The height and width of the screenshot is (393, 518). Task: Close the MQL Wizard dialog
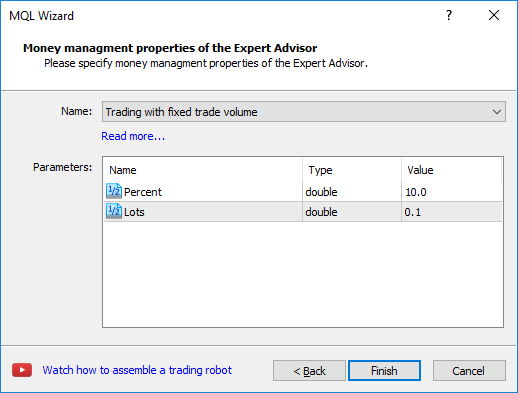(494, 15)
